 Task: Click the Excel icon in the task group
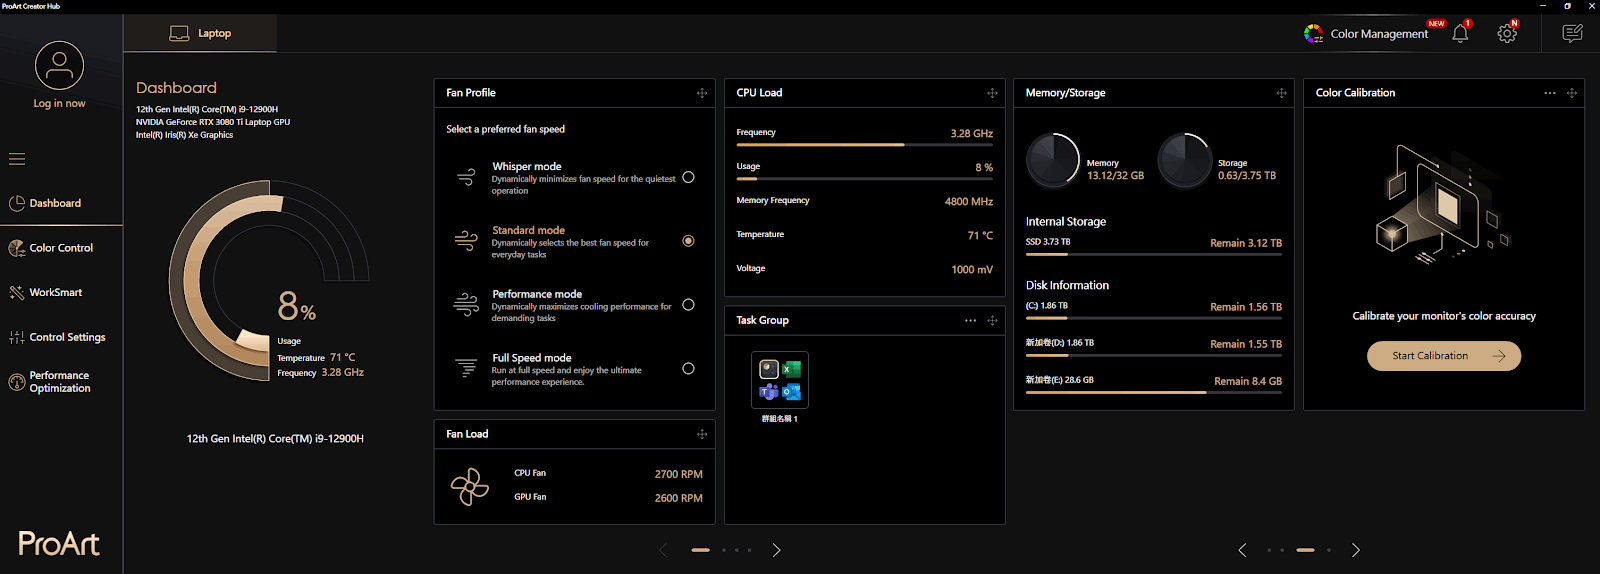[791, 369]
